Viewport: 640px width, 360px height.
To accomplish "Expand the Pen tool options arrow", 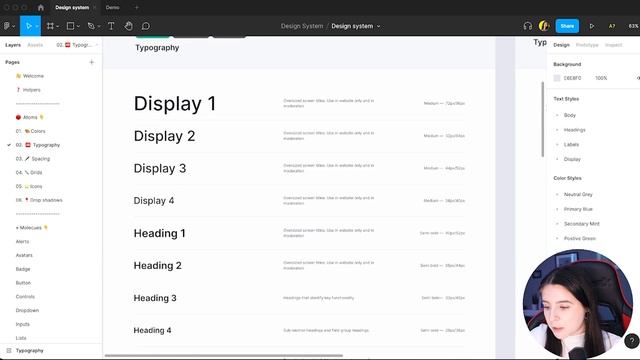I will pyautogui.click(x=99, y=27).
